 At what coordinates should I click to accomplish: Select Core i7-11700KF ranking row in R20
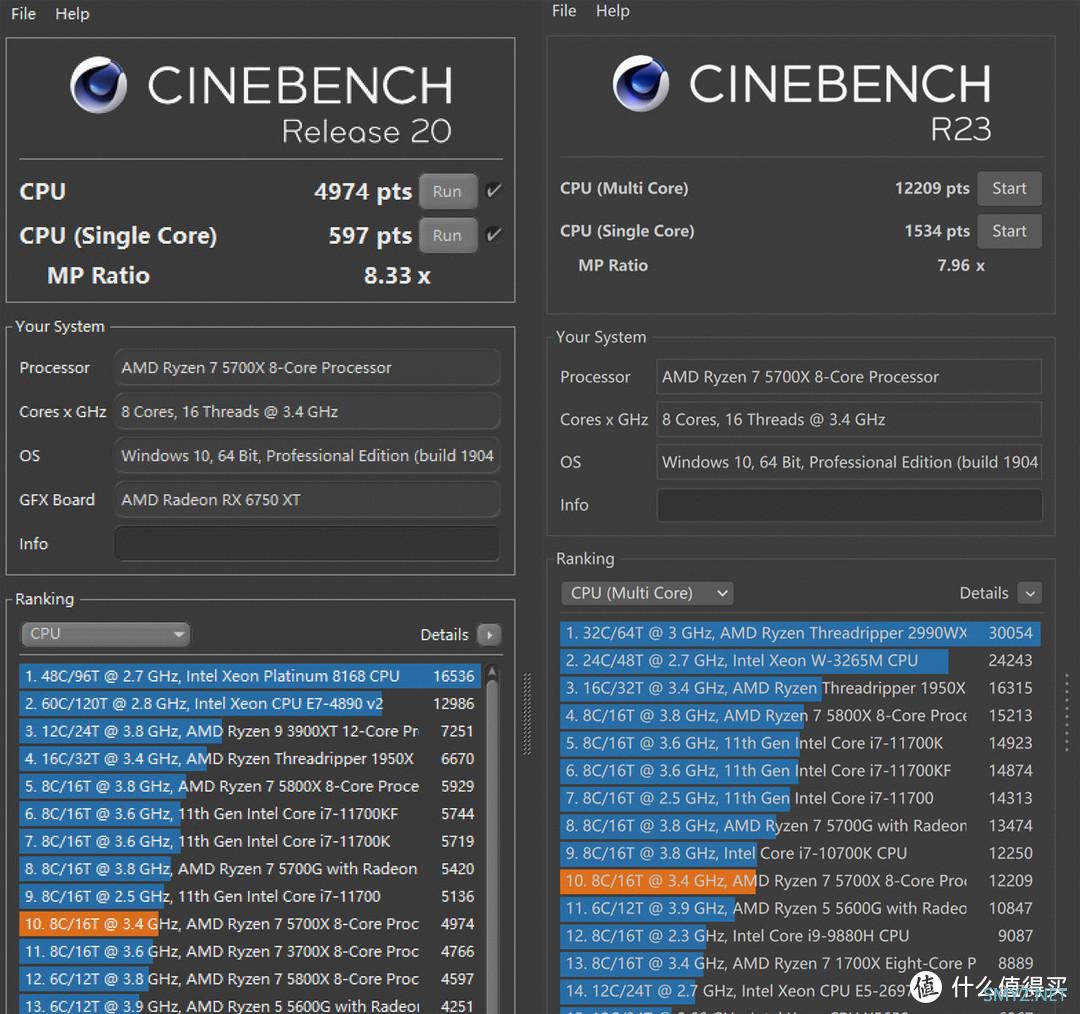pos(250,814)
